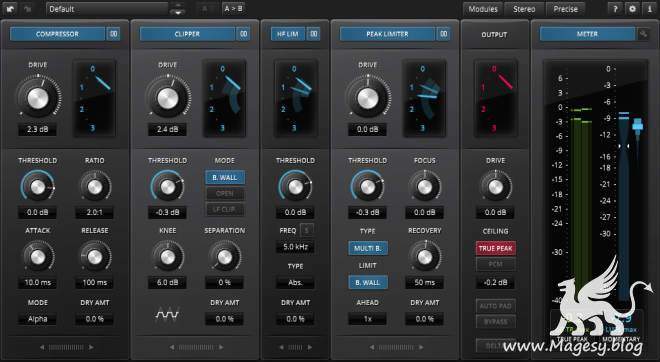This screenshot has height=362, width=660.
Task: Select preset slot A
Action: click(x=205, y=9)
